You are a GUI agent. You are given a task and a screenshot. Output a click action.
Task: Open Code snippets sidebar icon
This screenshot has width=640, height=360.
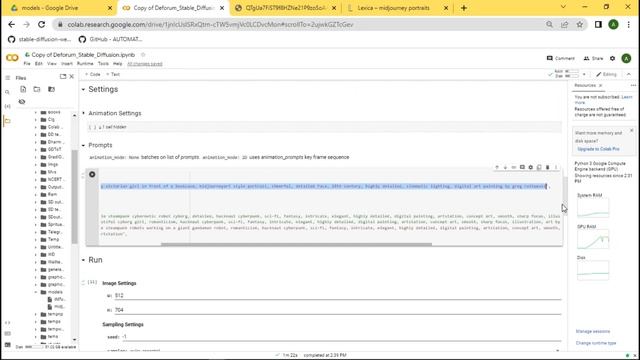coord(7,322)
